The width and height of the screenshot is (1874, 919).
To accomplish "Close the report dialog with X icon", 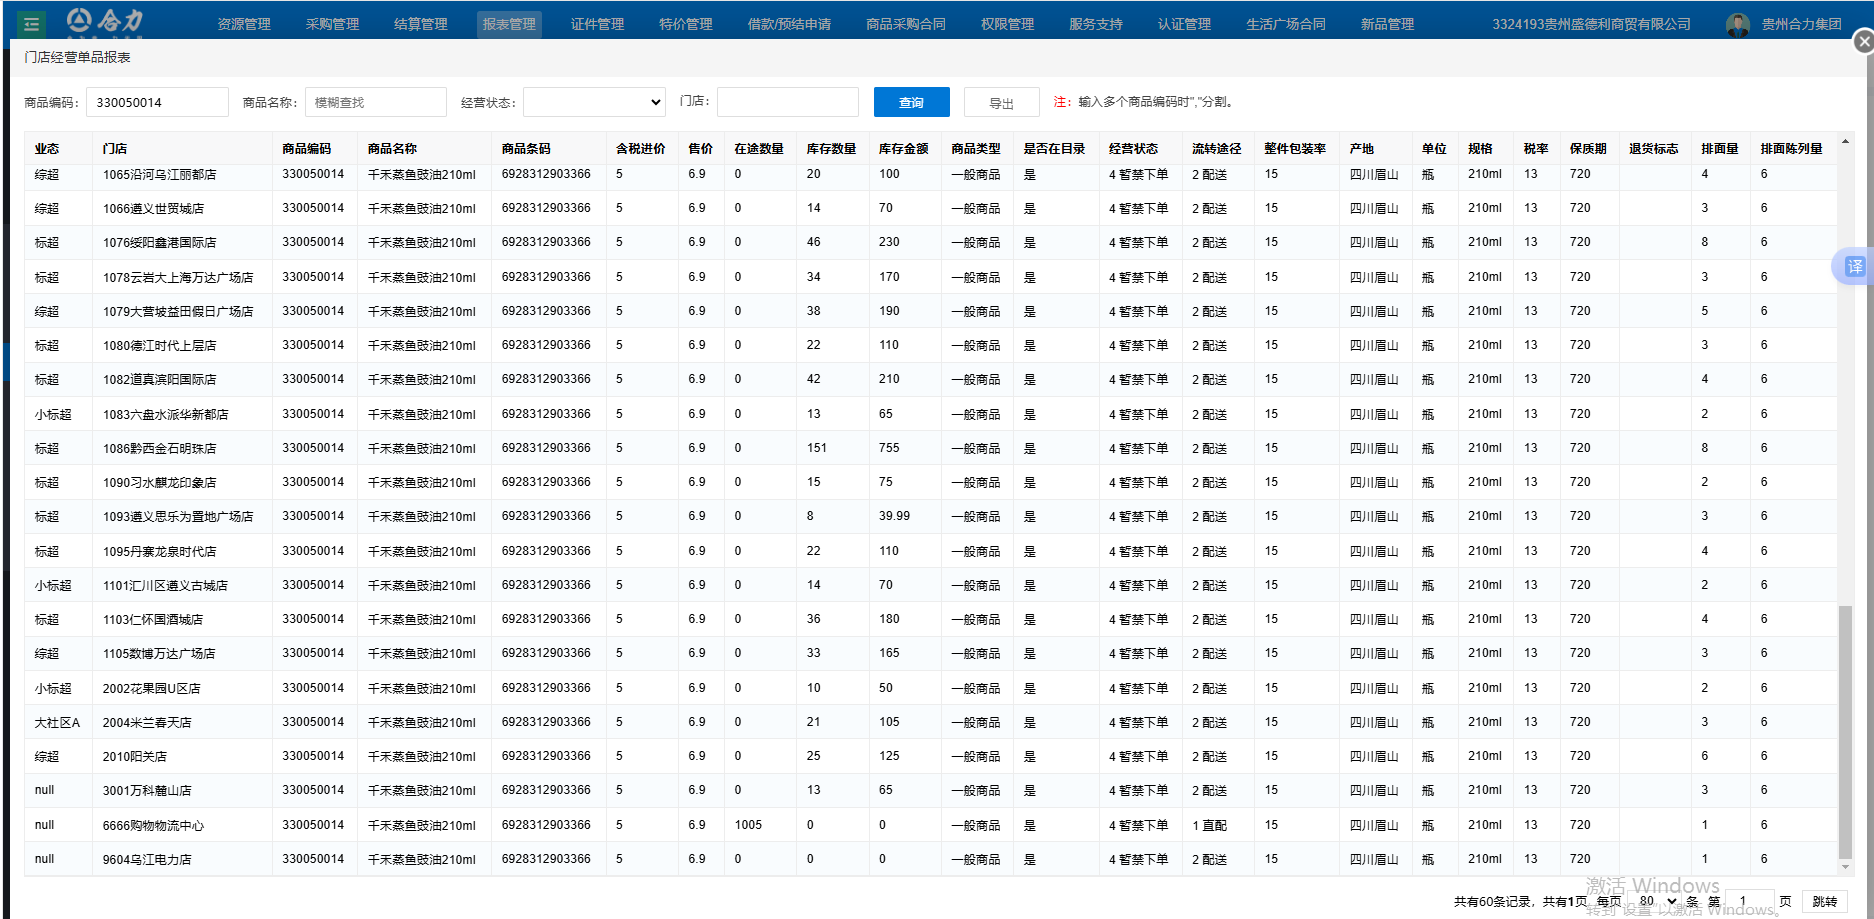I will (x=1863, y=42).
